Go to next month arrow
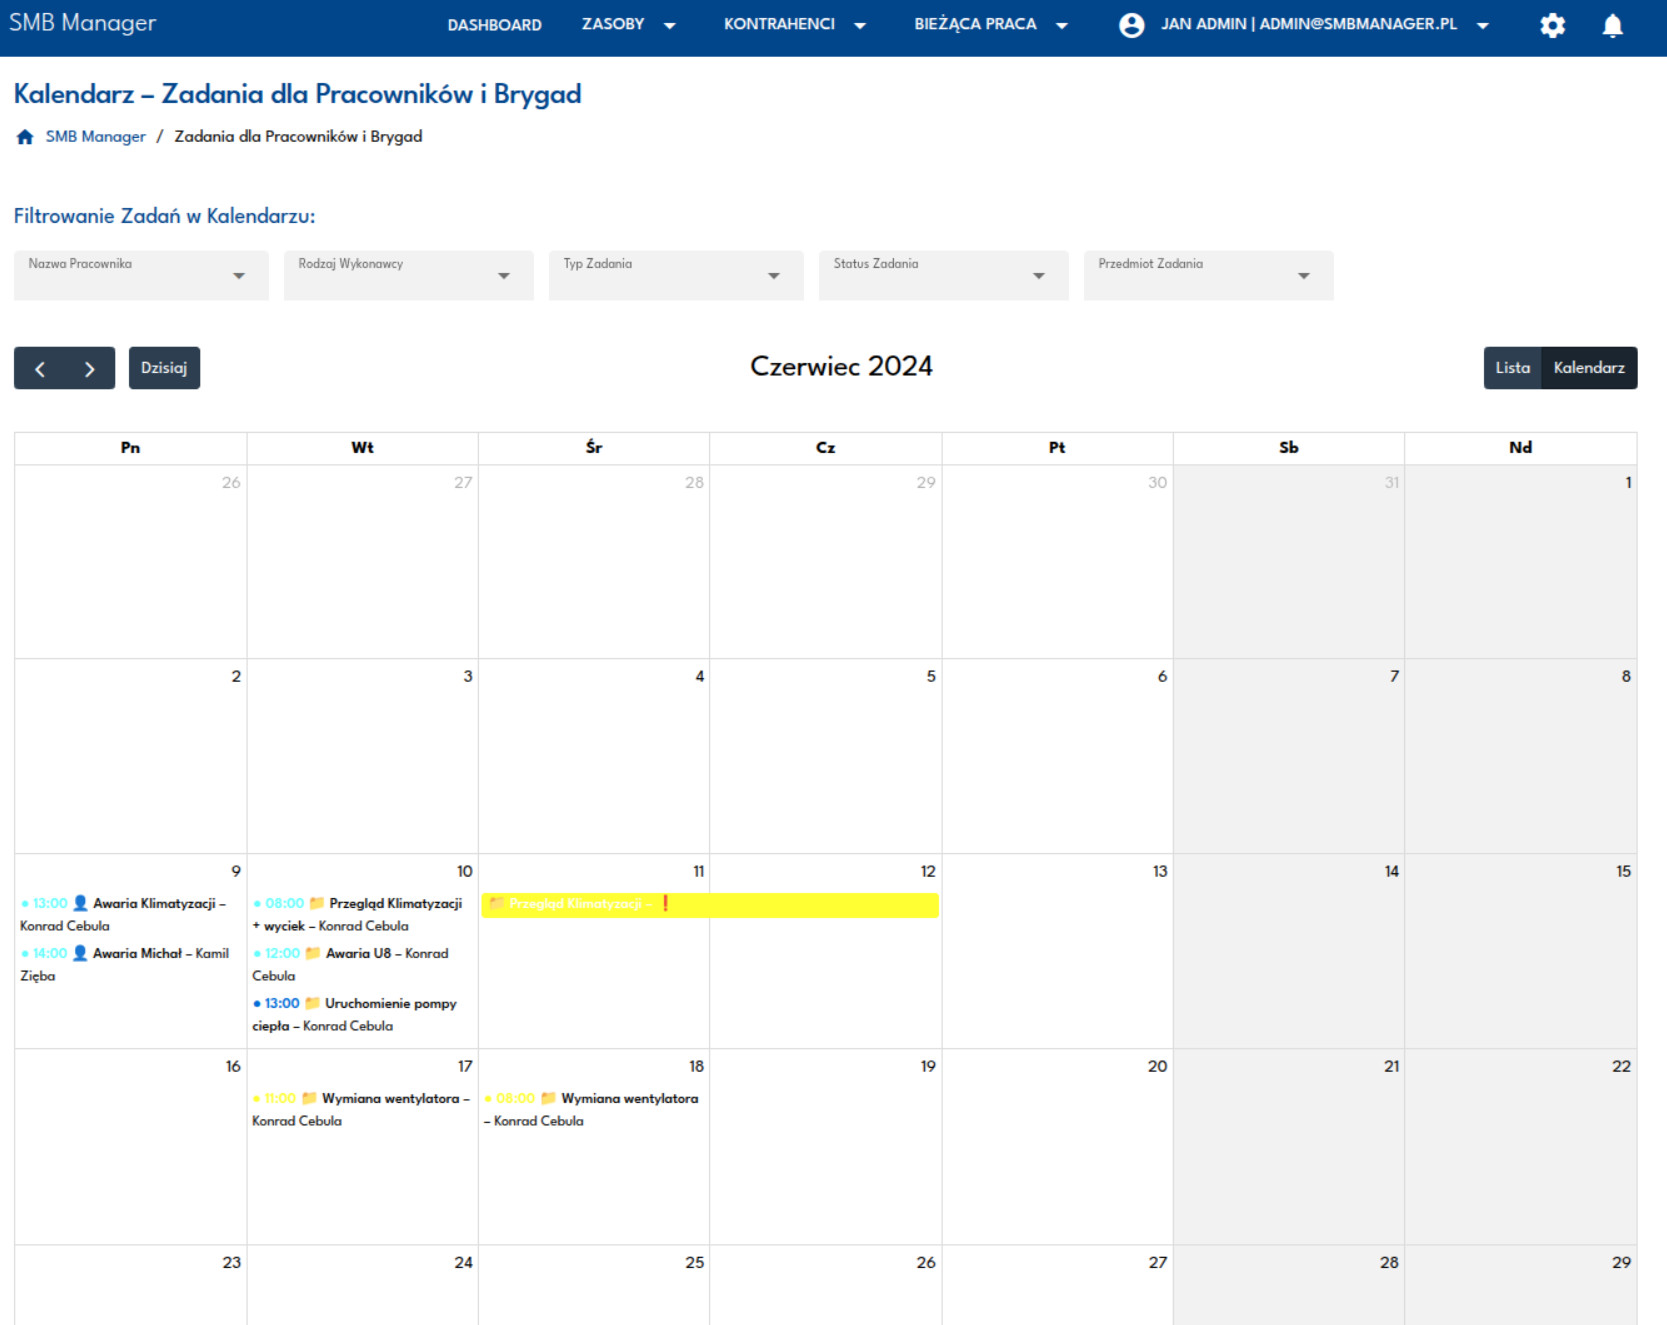The image size is (1667, 1325). click(90, 369)
